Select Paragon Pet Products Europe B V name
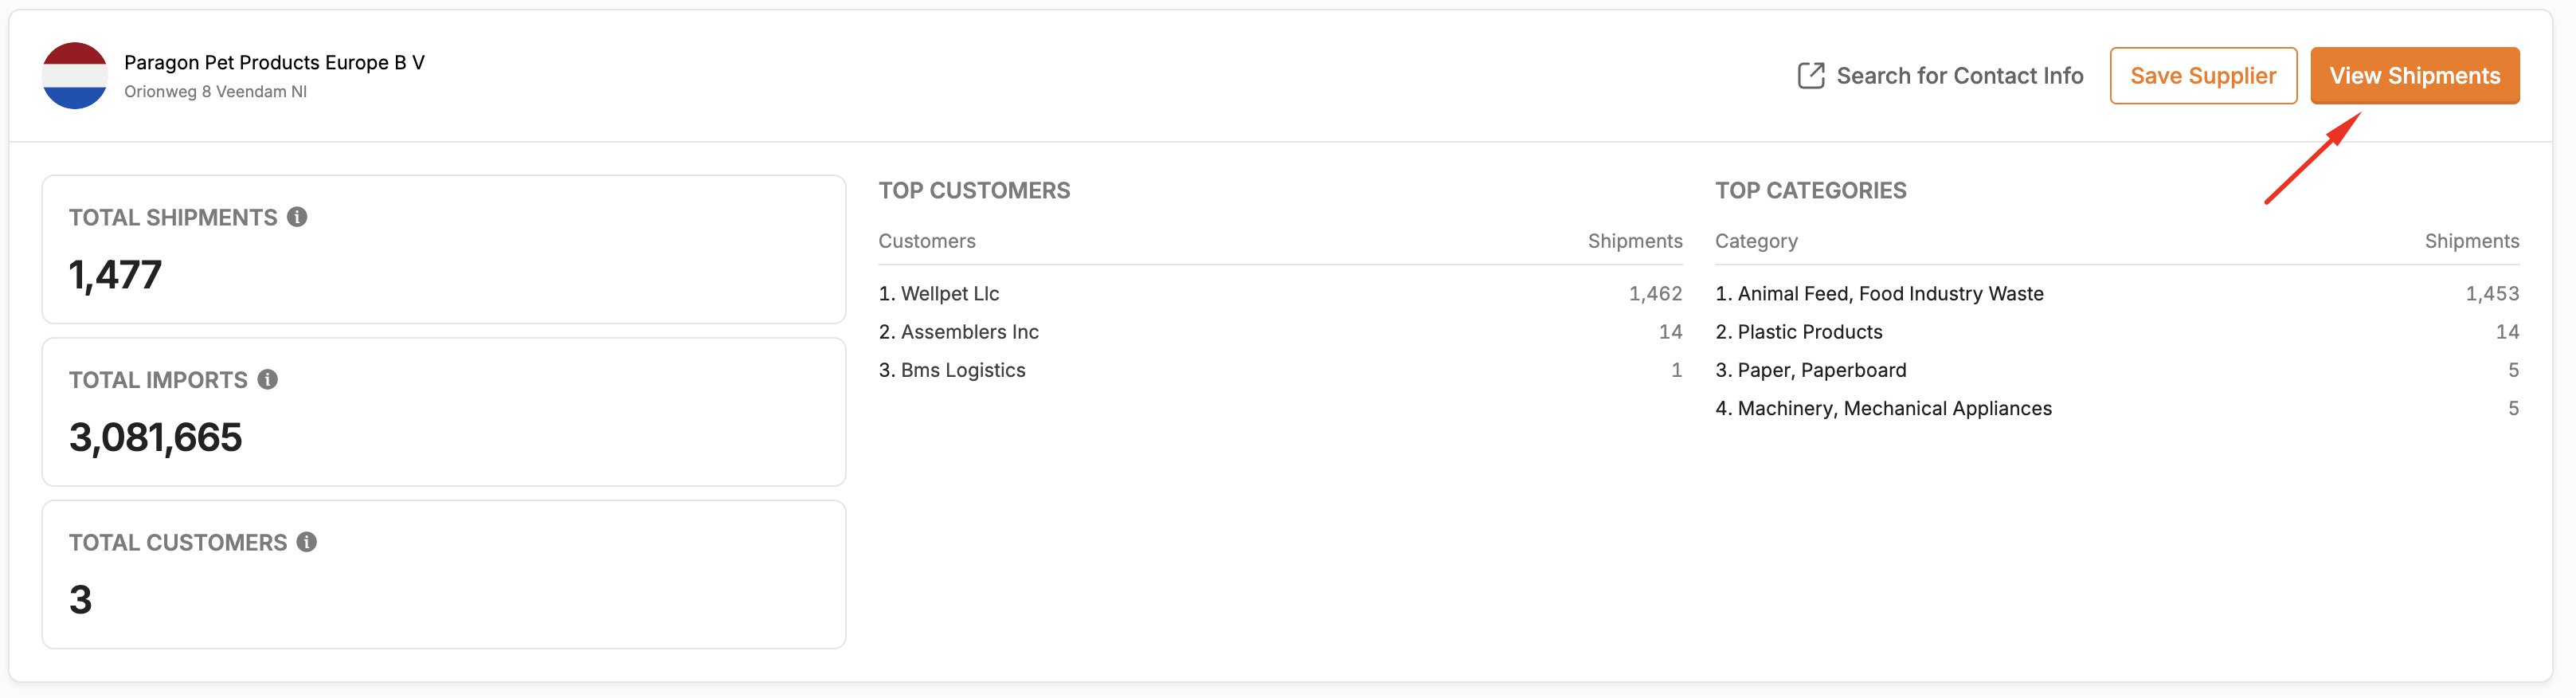Viewport: 2576px width, 698px height. (x=274, y=62)
